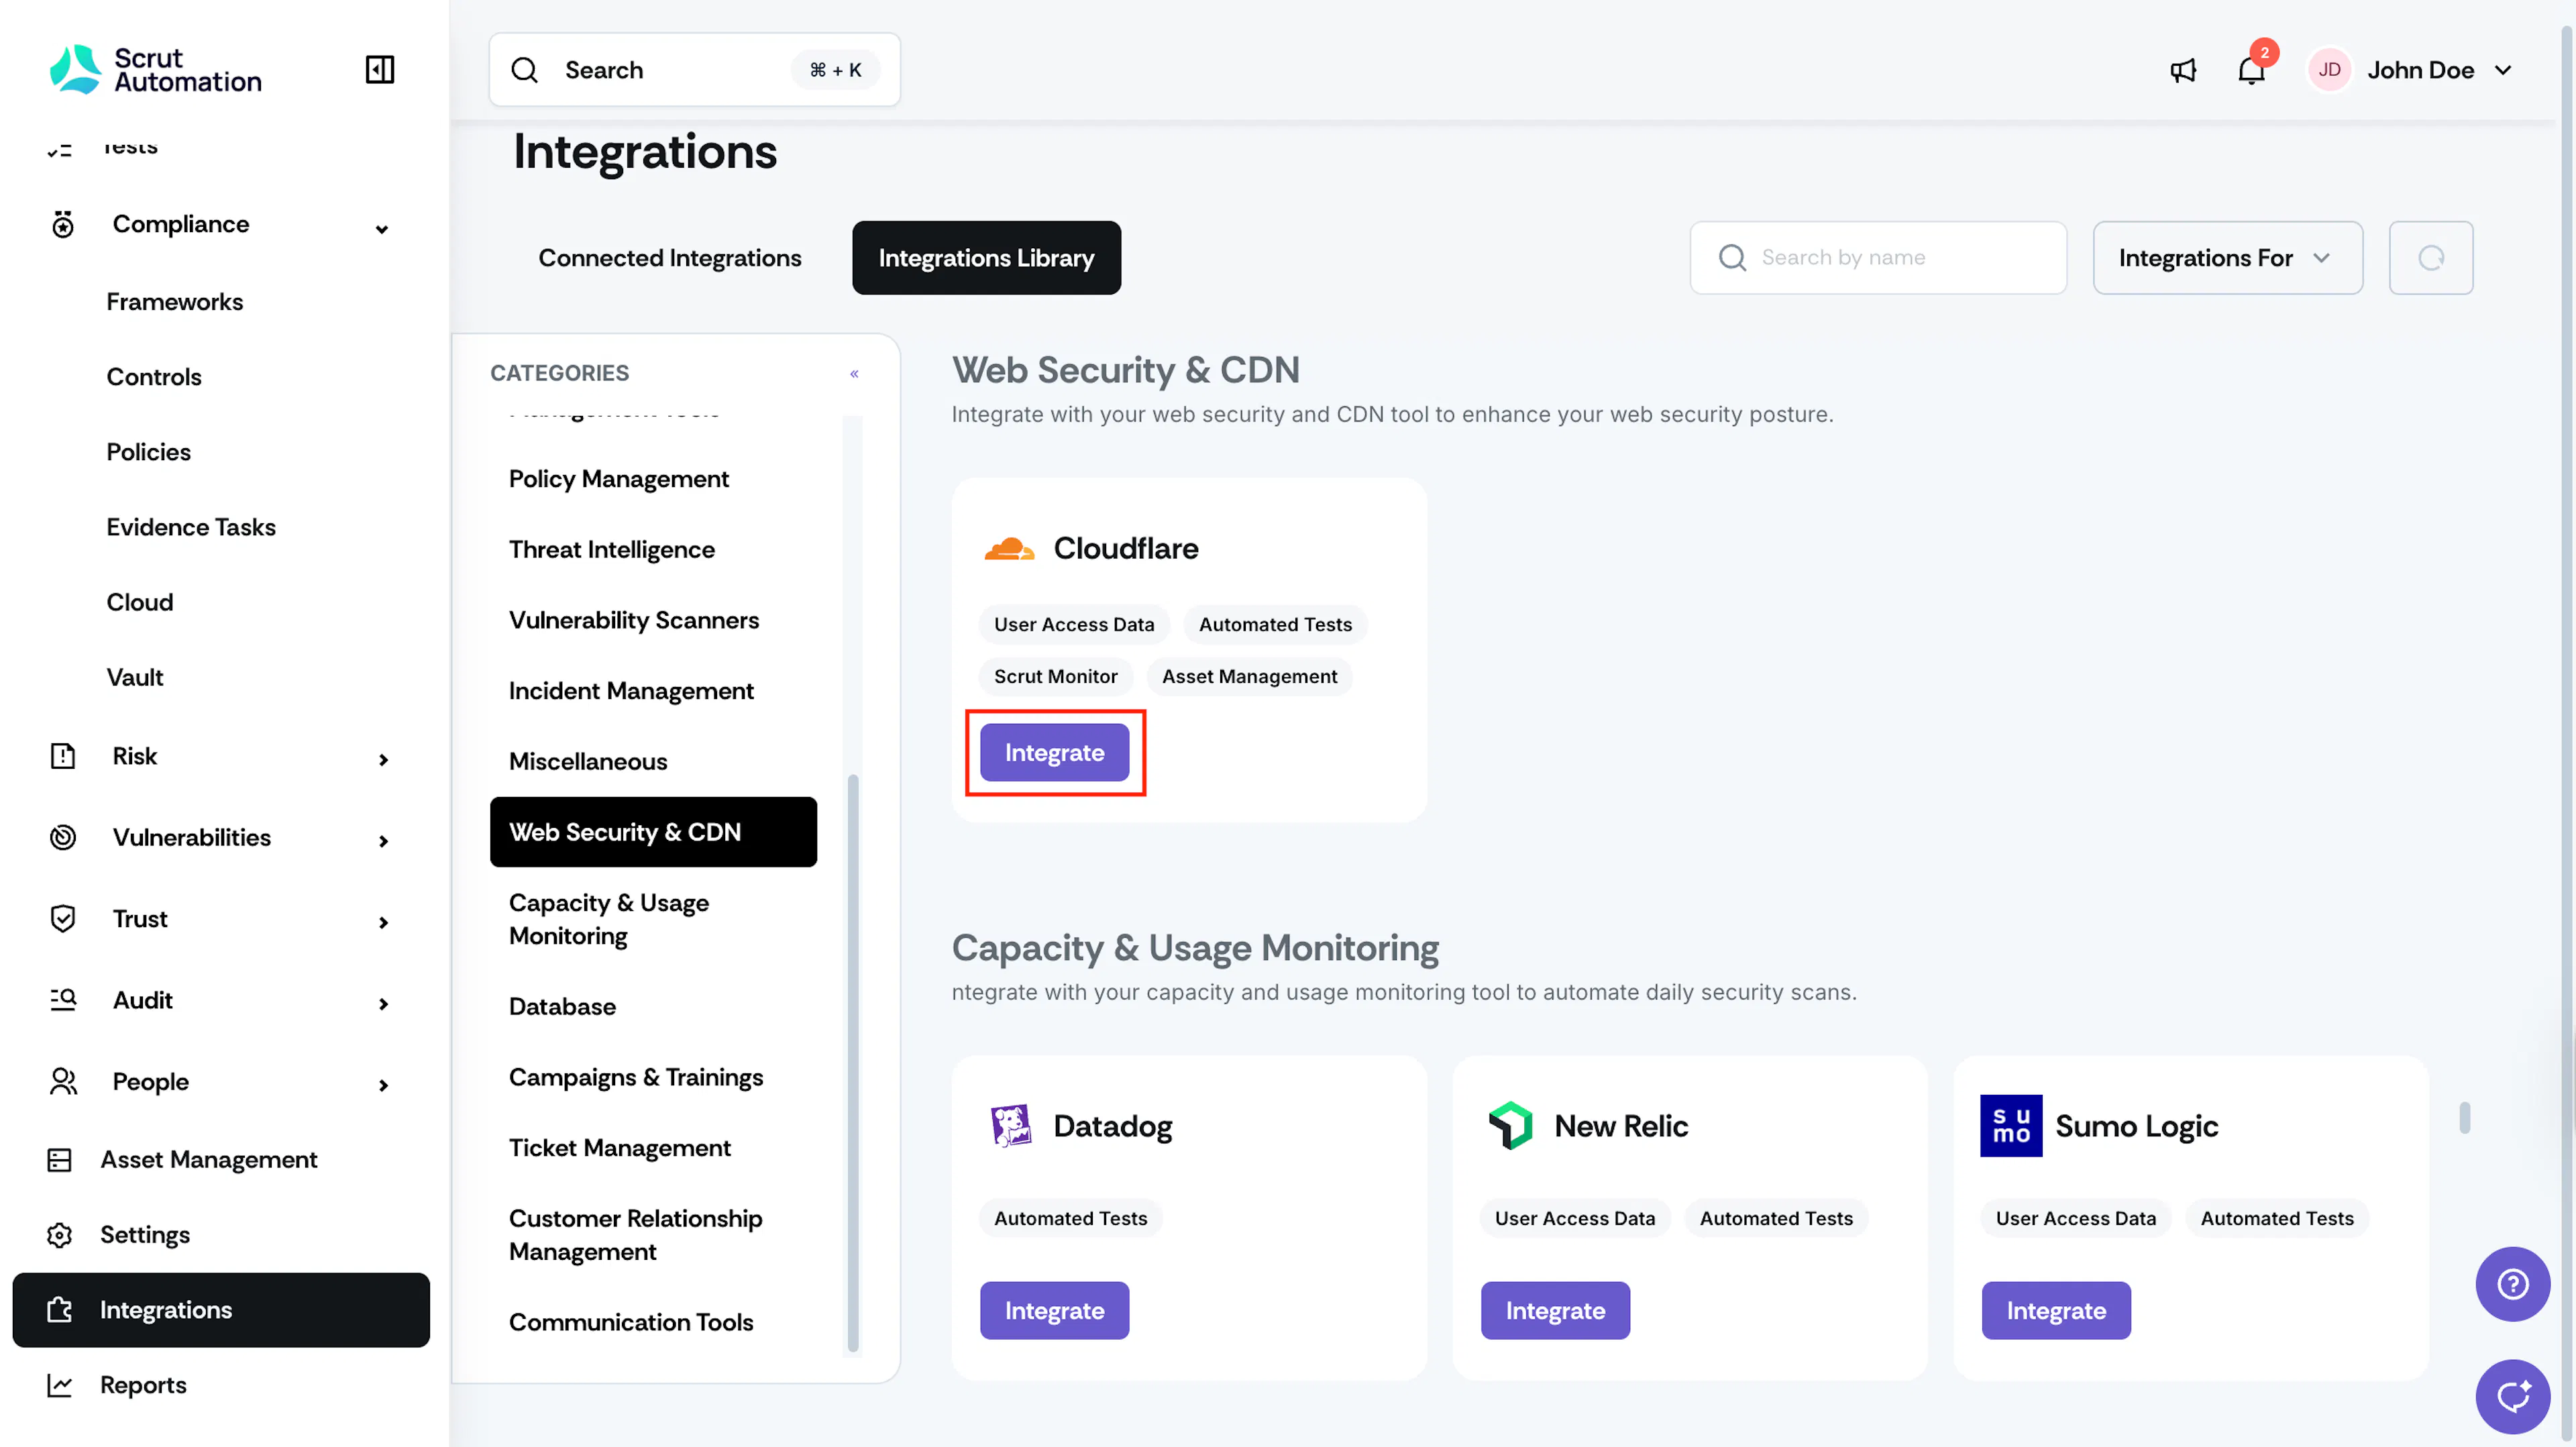Expand the Risk menu section
2576x1447 pixels.
pyautogui.click(x=383, y=760)
